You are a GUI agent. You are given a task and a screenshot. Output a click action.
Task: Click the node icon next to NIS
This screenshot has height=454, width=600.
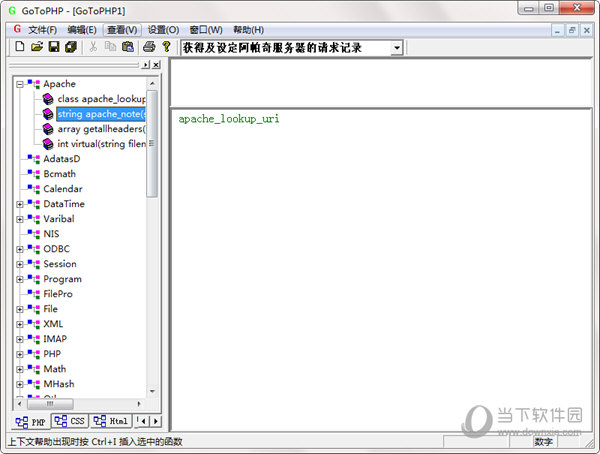click(34, 234)
